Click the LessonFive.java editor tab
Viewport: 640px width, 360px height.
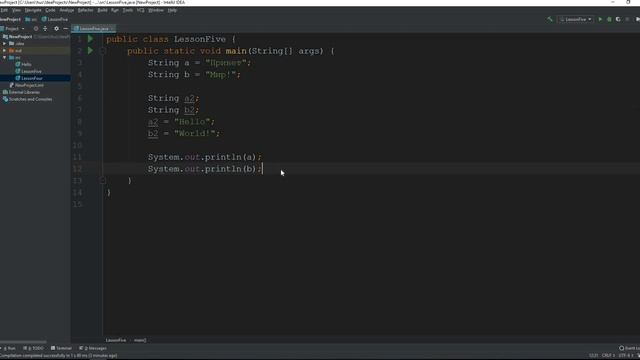92,29
